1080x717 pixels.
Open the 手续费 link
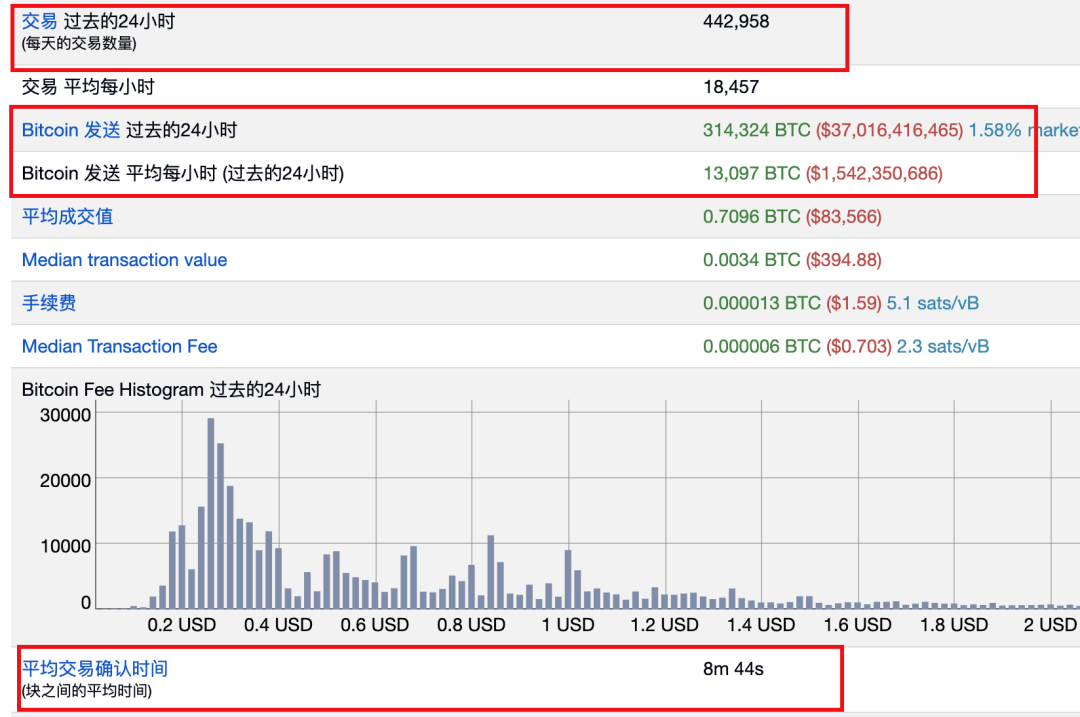49,303
